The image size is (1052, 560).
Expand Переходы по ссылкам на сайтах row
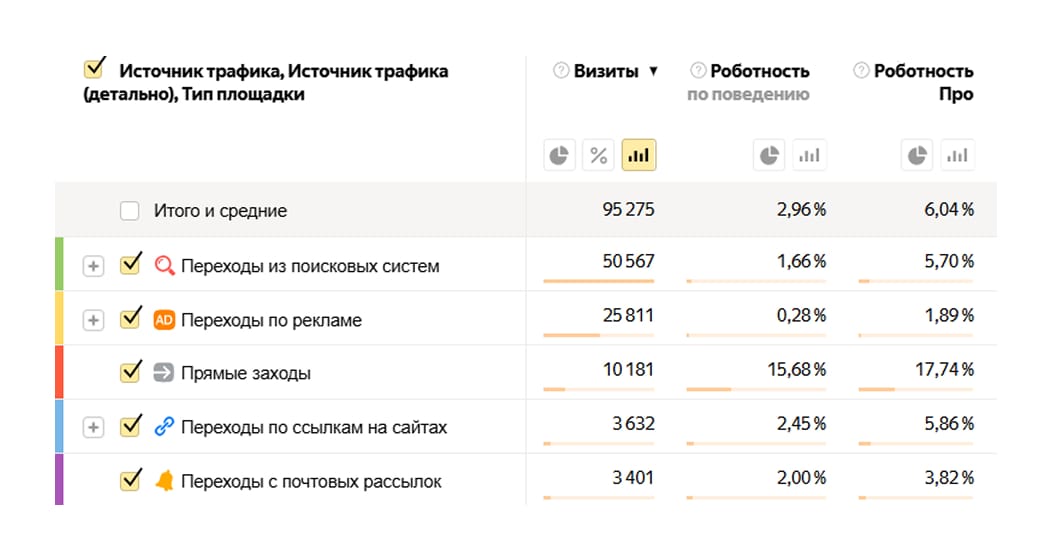(93, 427)
